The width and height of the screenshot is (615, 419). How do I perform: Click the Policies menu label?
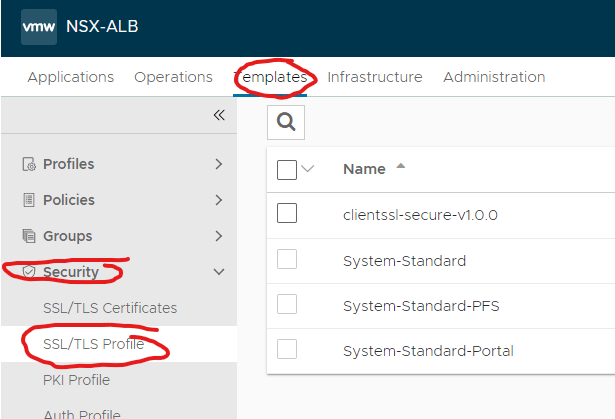tap(69, 200)
